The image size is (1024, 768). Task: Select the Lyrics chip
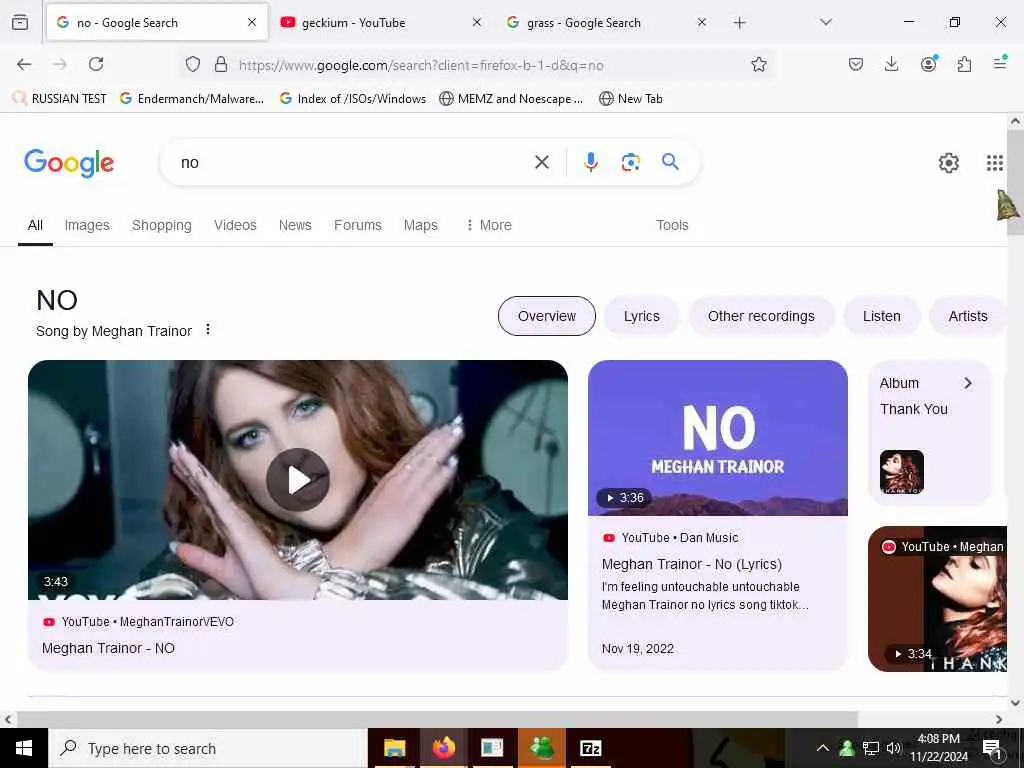click(641, 316)
